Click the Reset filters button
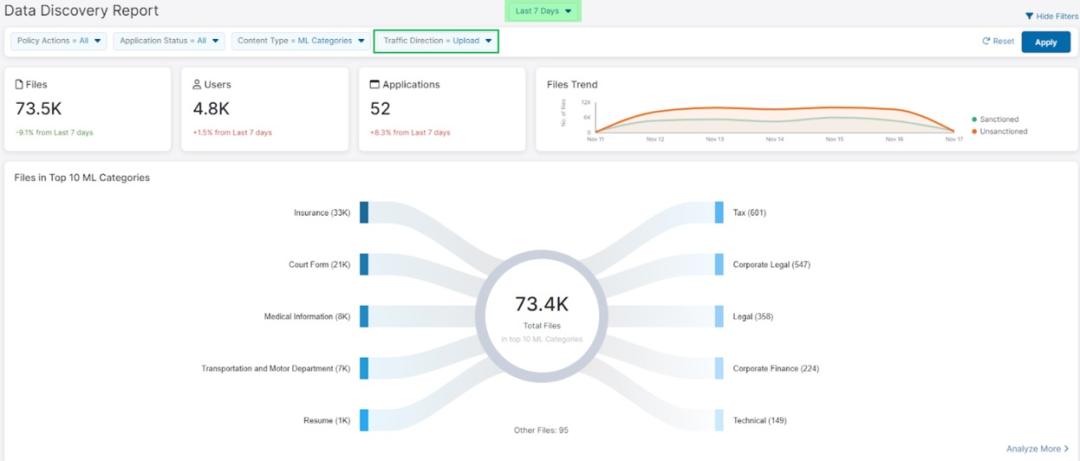The width and height of the screenshot is (1080, 461). [x=998, y=41]
